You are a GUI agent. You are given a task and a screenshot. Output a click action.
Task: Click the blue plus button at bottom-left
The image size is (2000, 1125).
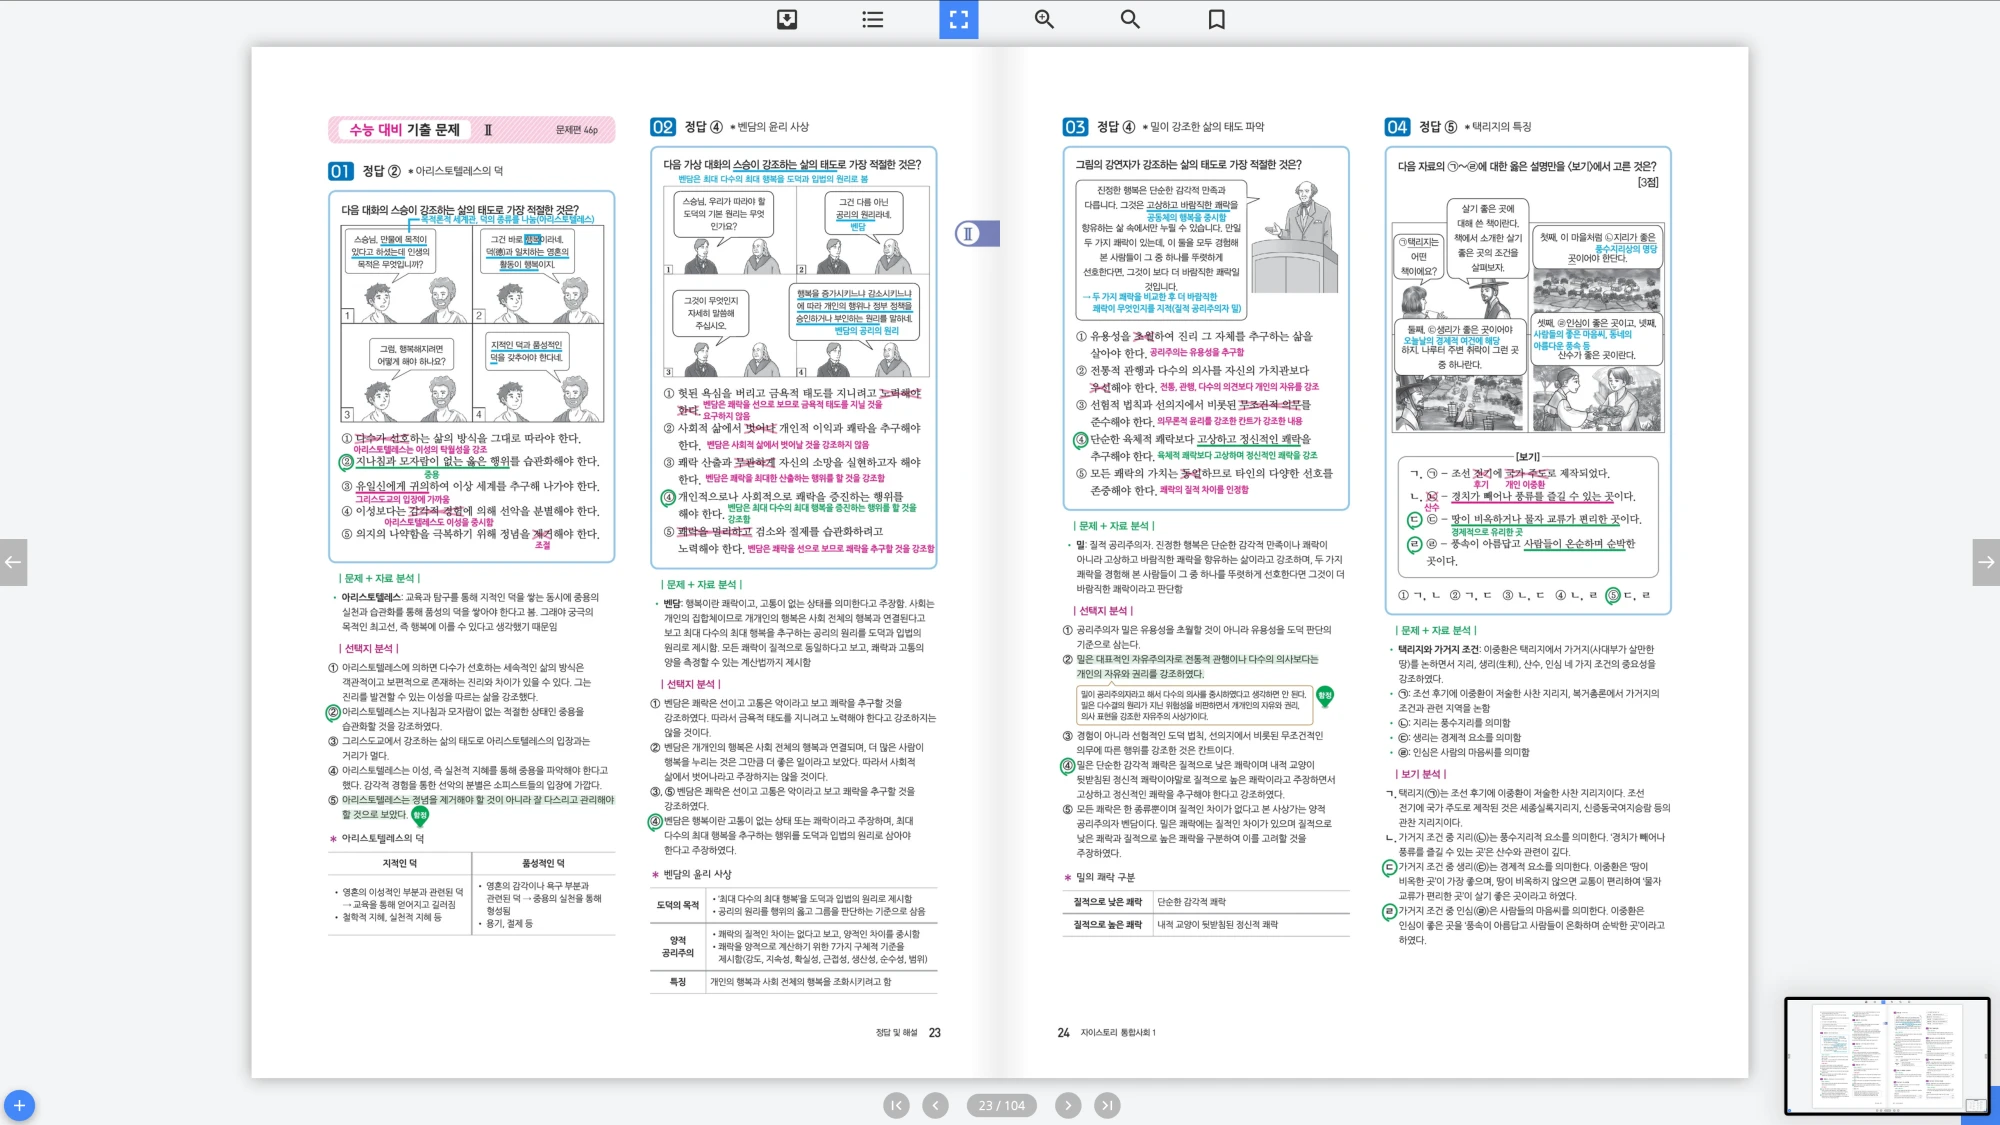19,1105
